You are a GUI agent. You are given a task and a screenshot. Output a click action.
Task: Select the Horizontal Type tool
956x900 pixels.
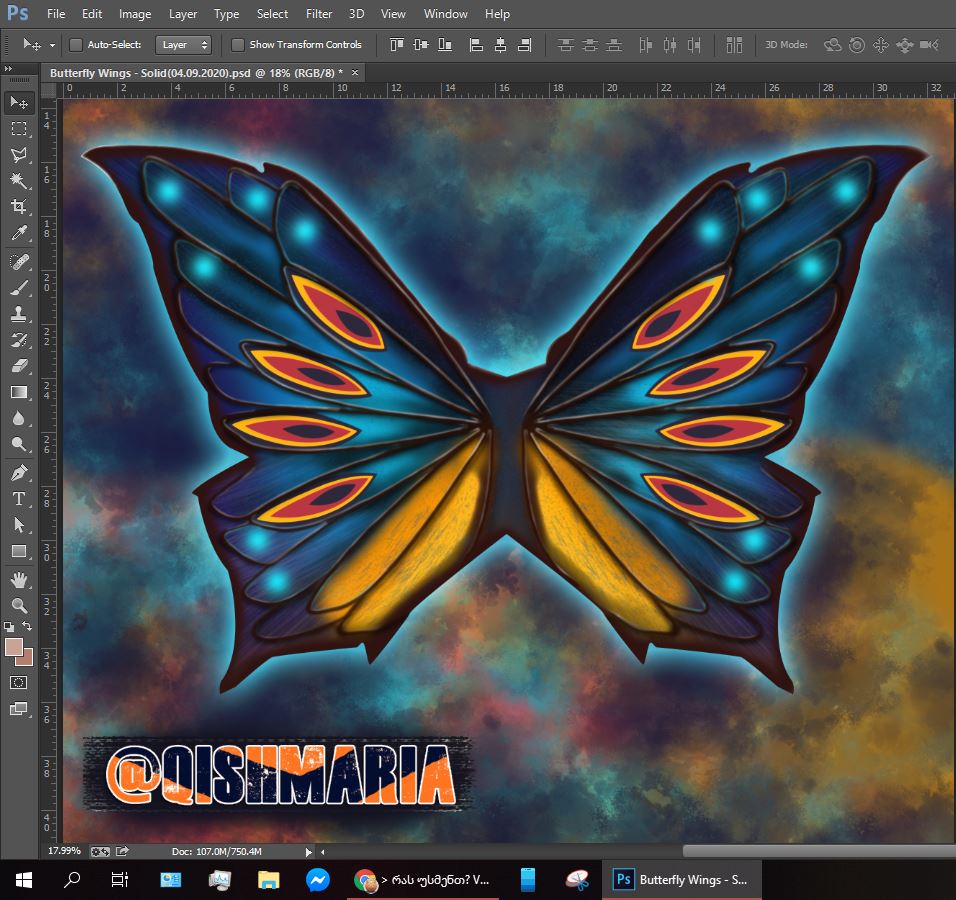[19, 498]
